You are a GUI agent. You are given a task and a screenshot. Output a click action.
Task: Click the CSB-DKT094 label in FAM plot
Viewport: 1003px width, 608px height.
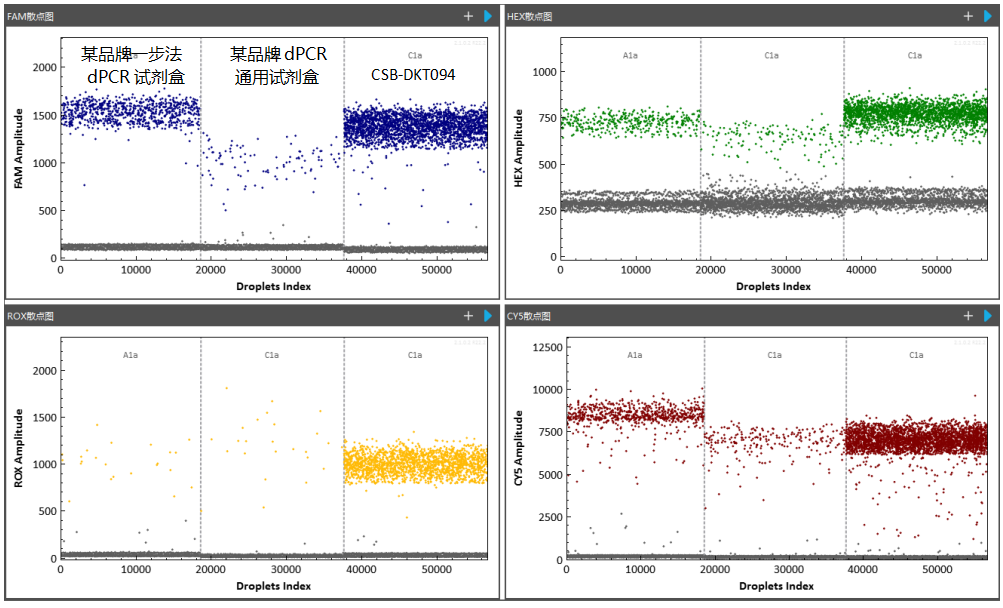click(x=415, y=74)
